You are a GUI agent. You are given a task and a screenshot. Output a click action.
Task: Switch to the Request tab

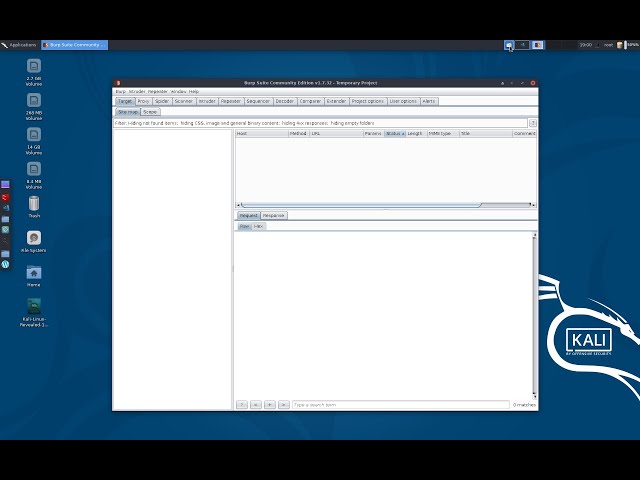(x=249, y=216)
